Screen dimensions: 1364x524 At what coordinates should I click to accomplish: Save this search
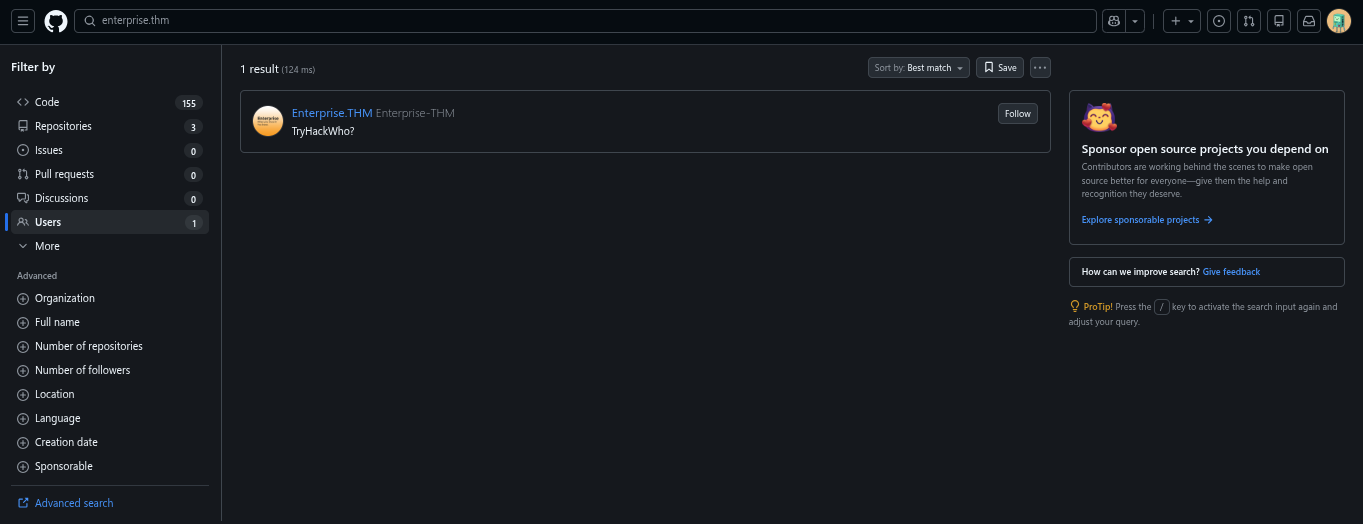click(1000, 68)
